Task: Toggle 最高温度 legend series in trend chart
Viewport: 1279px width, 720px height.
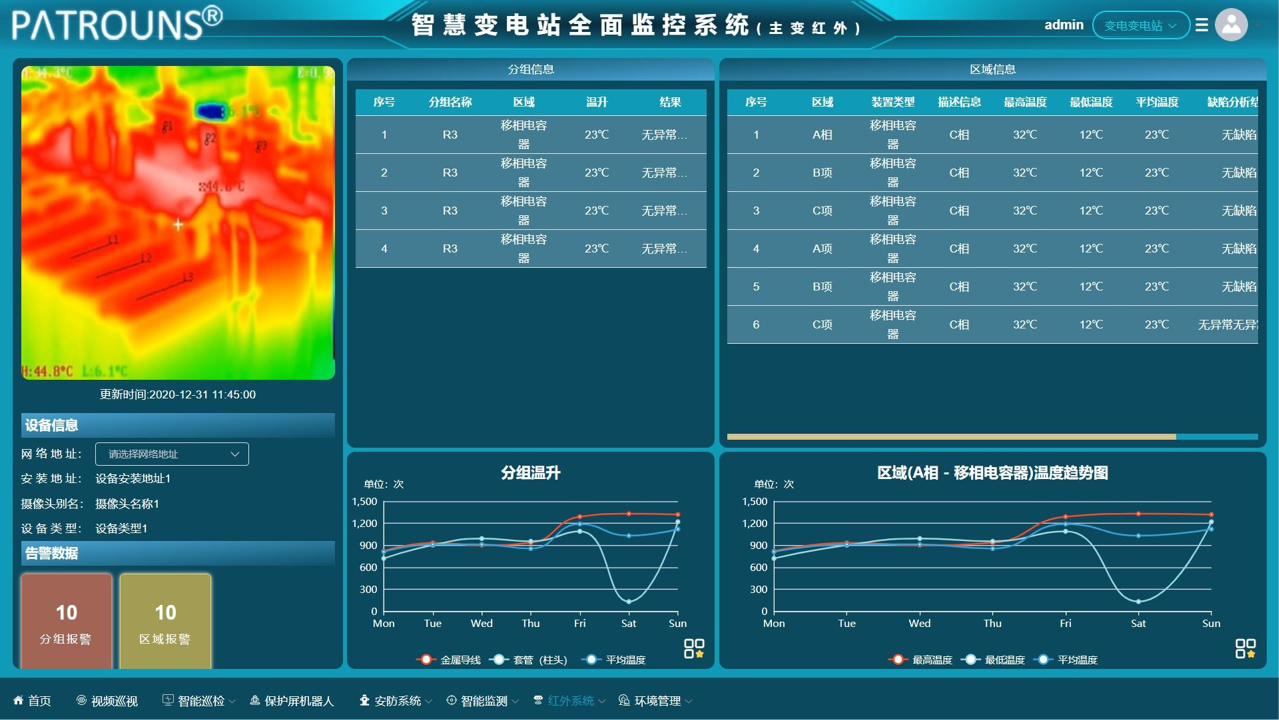Action: pos(922,660)
